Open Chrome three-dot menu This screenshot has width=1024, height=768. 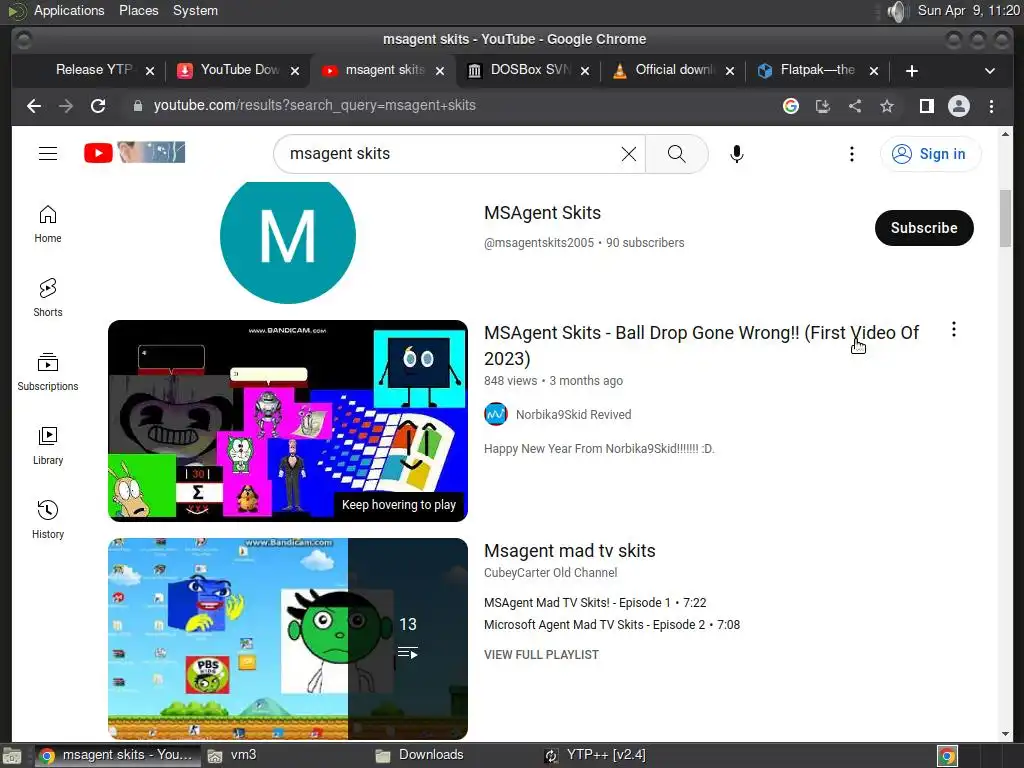[991, 106]
